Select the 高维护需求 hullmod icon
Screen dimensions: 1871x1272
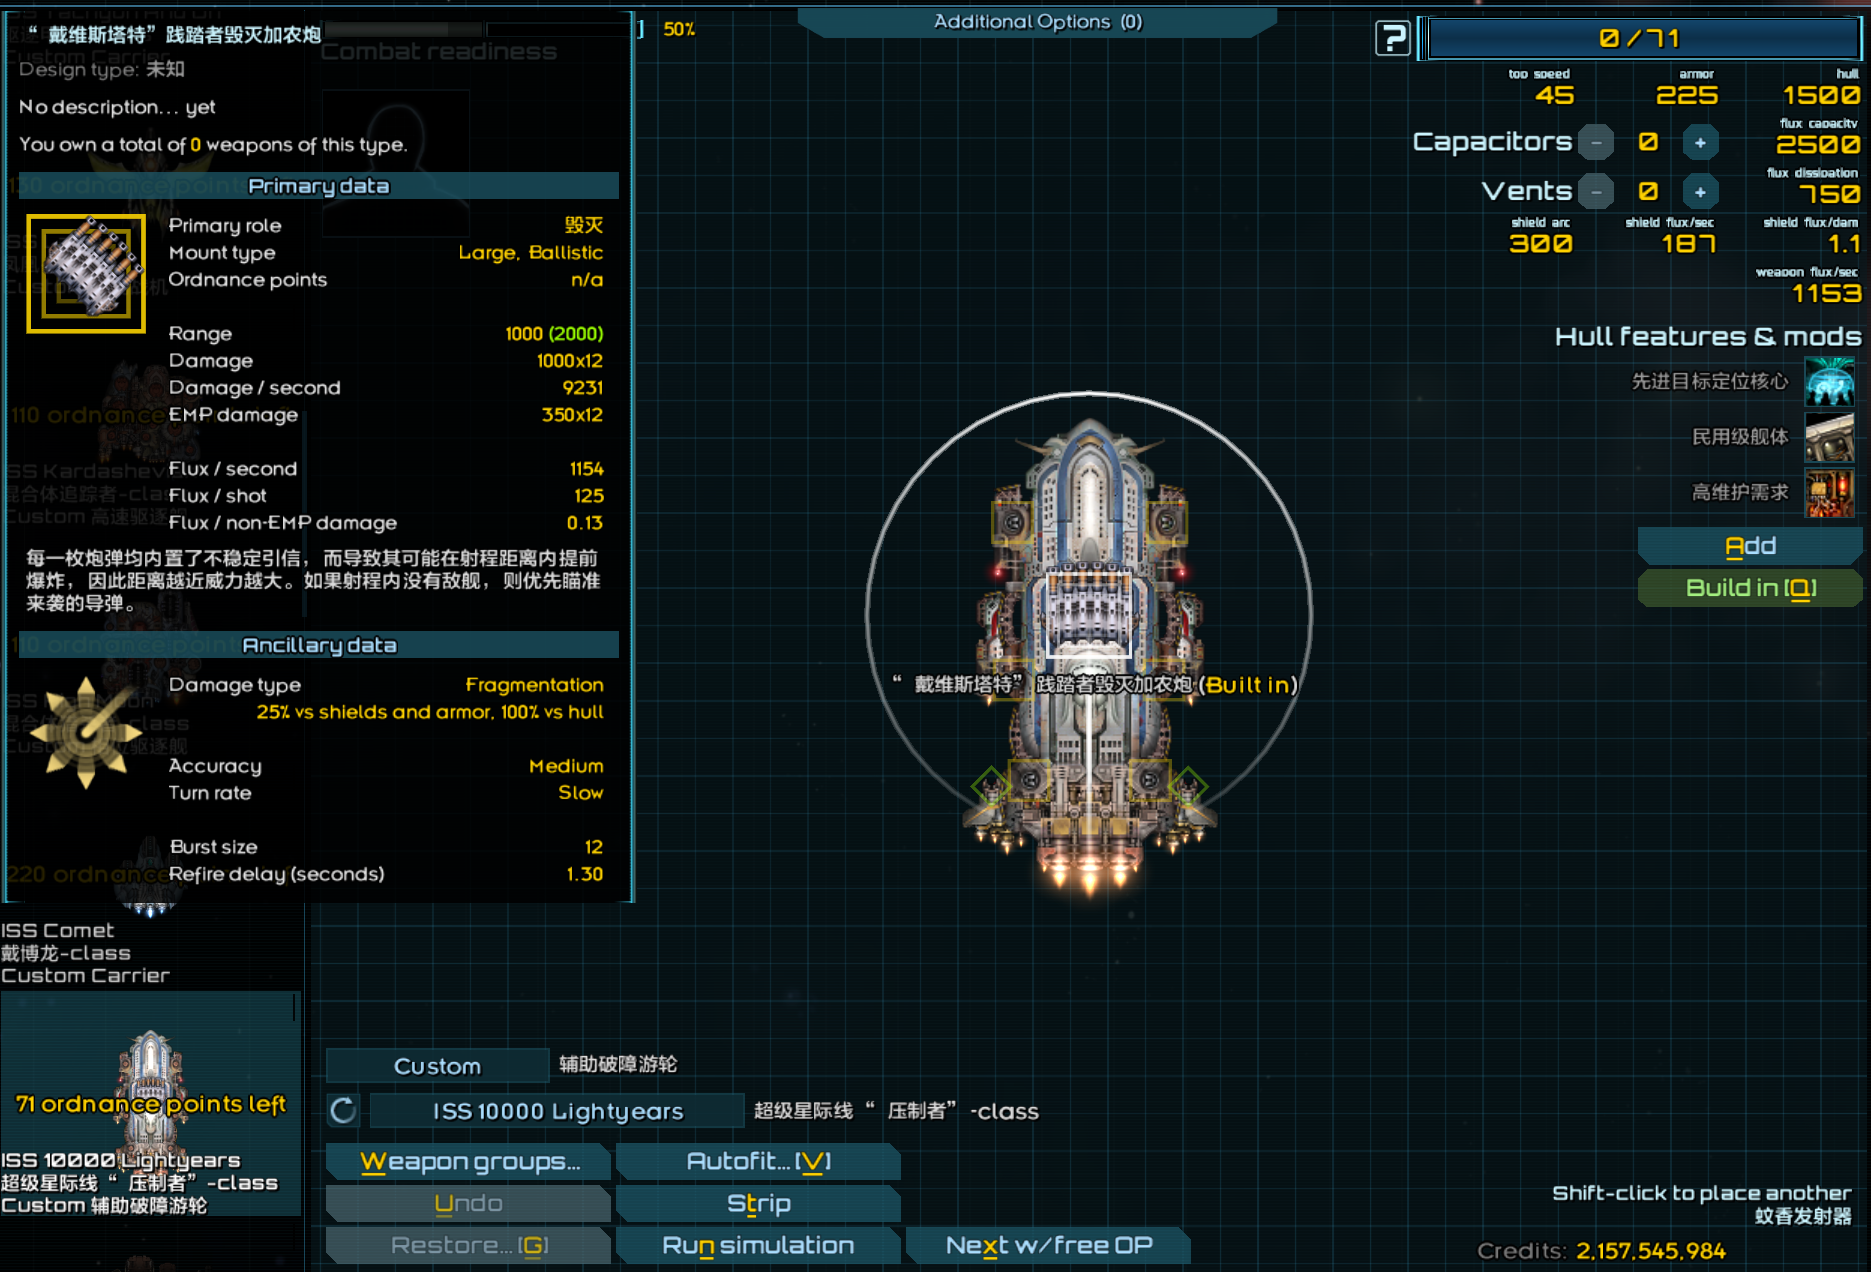pyautogui.click(x=1829, y=493)
